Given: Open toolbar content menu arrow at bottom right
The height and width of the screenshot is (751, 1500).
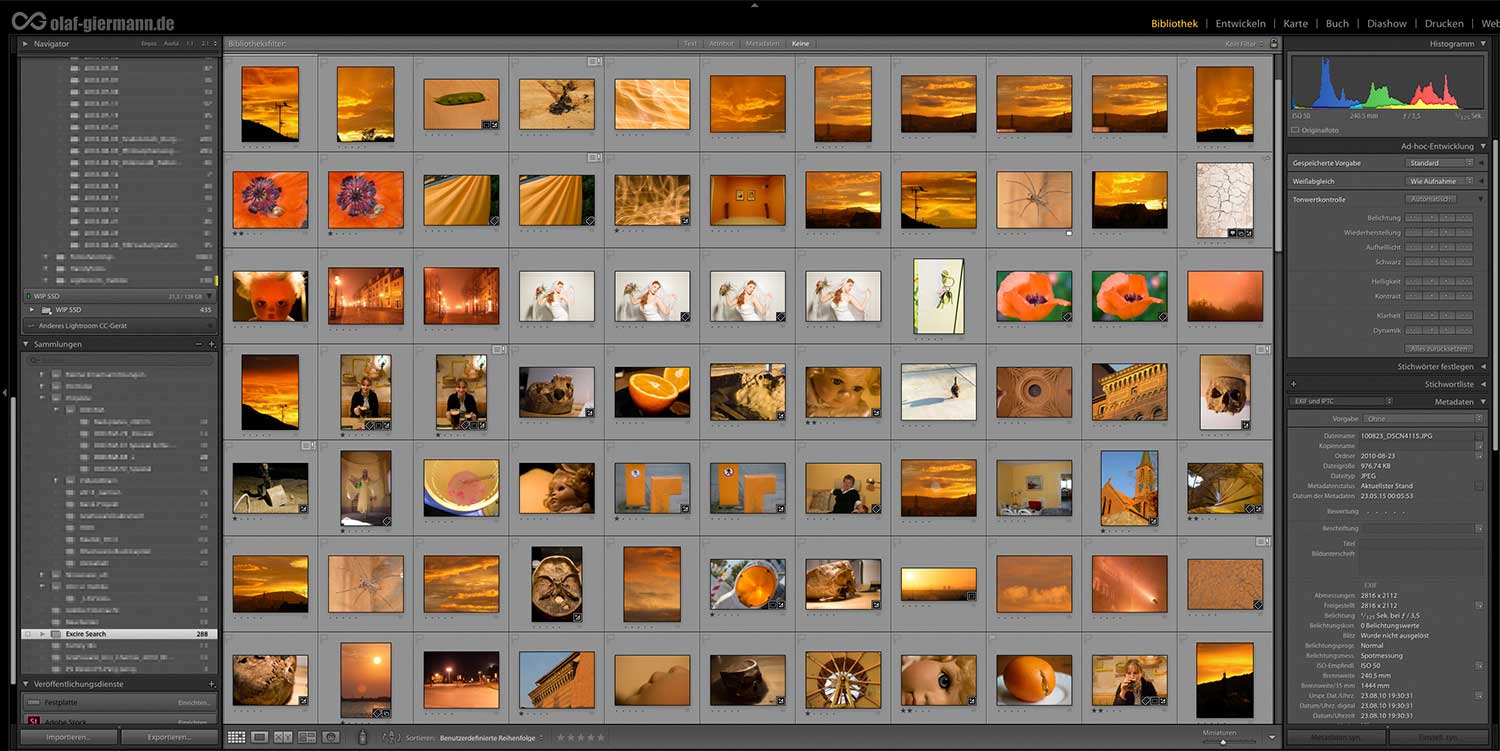Looking at the screenshot, I should [1272, 737].
